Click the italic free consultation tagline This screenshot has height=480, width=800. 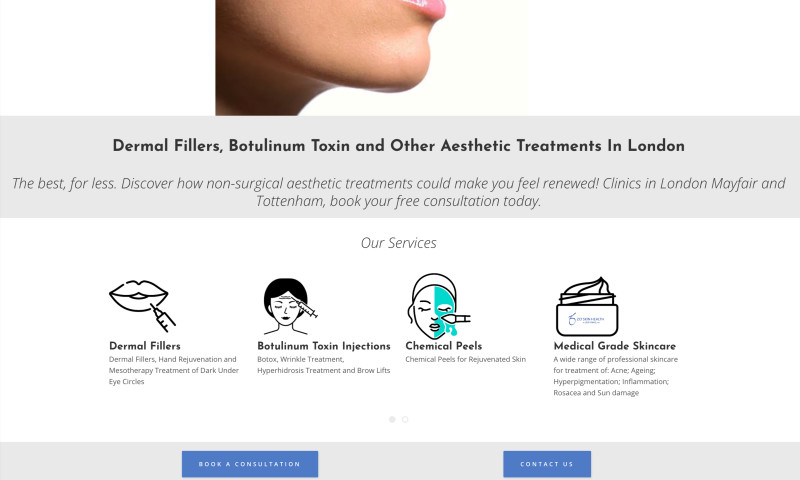tap(398, 192)
